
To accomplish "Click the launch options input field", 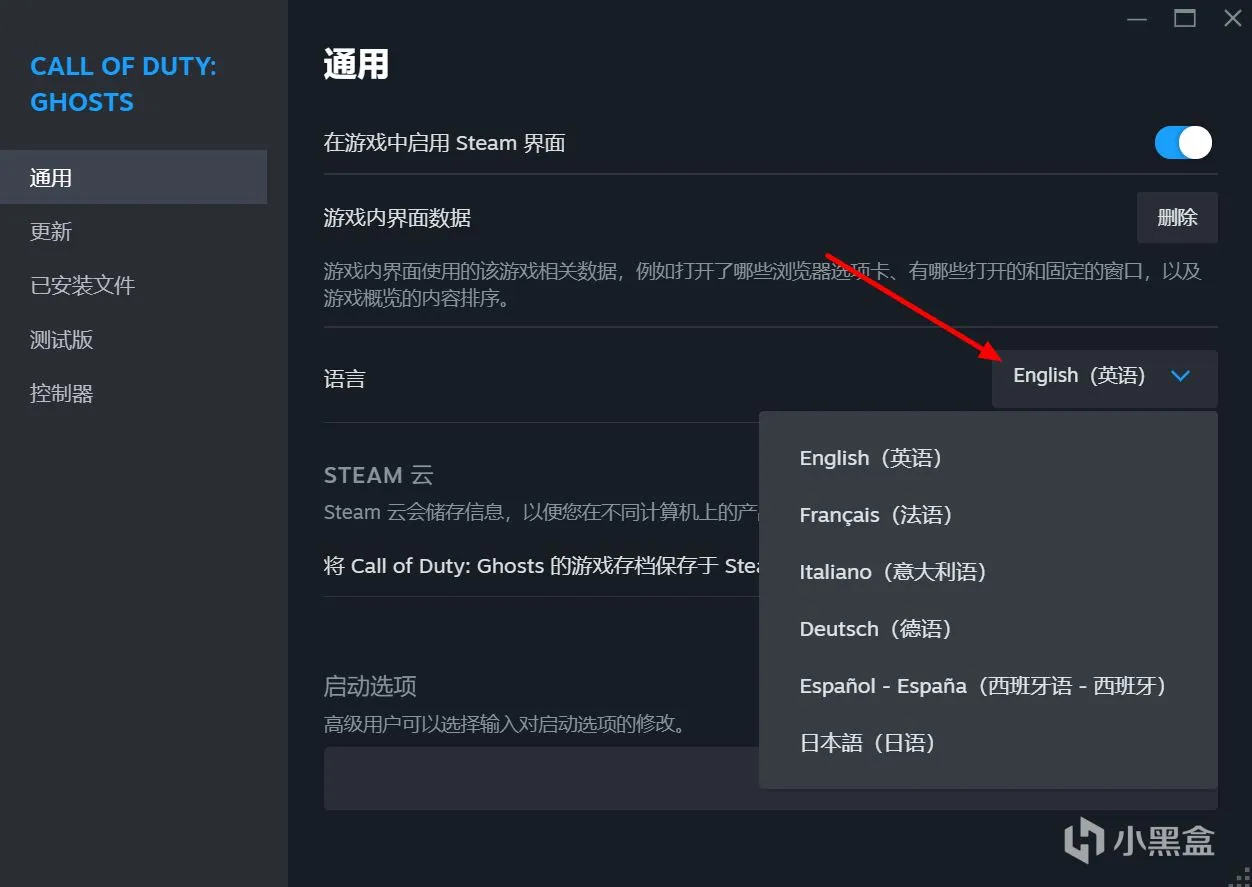I will point(770,778).
